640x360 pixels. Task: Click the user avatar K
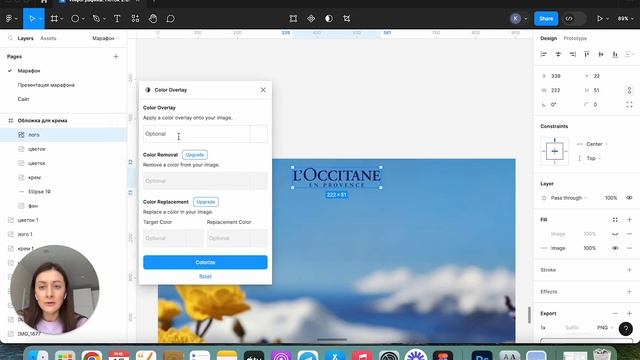click(x=516, y=18)
